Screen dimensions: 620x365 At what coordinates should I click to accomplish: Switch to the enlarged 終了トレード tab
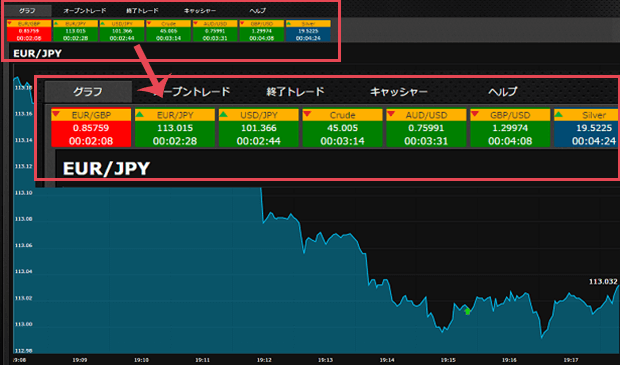295,92
